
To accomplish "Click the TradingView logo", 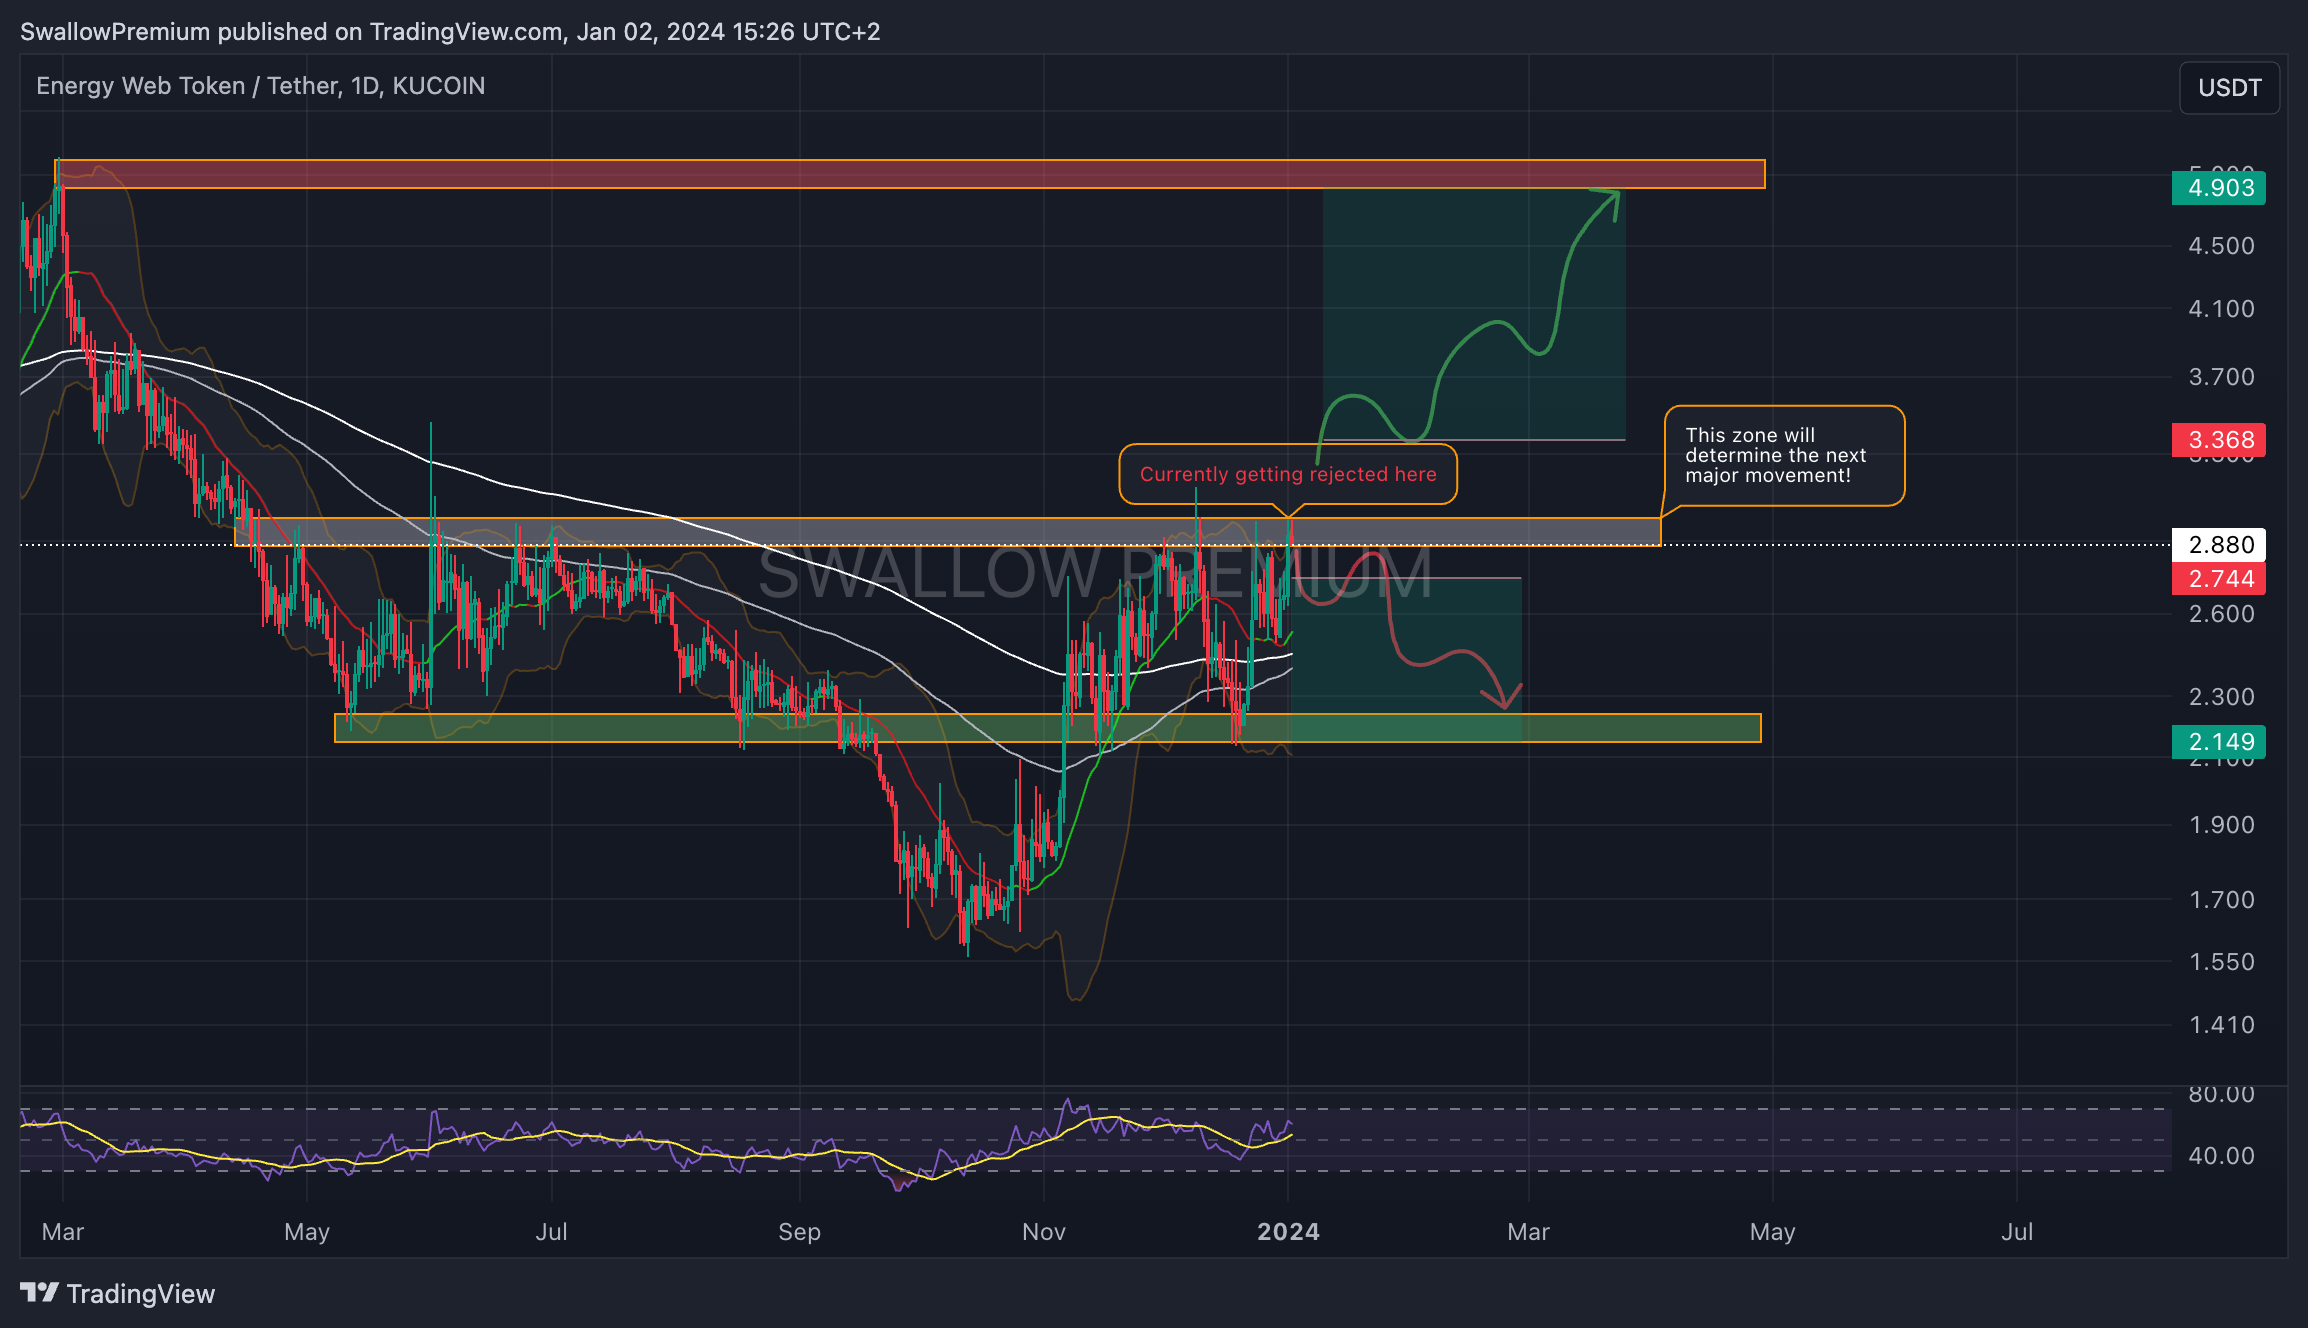I will pos(117,1293).
